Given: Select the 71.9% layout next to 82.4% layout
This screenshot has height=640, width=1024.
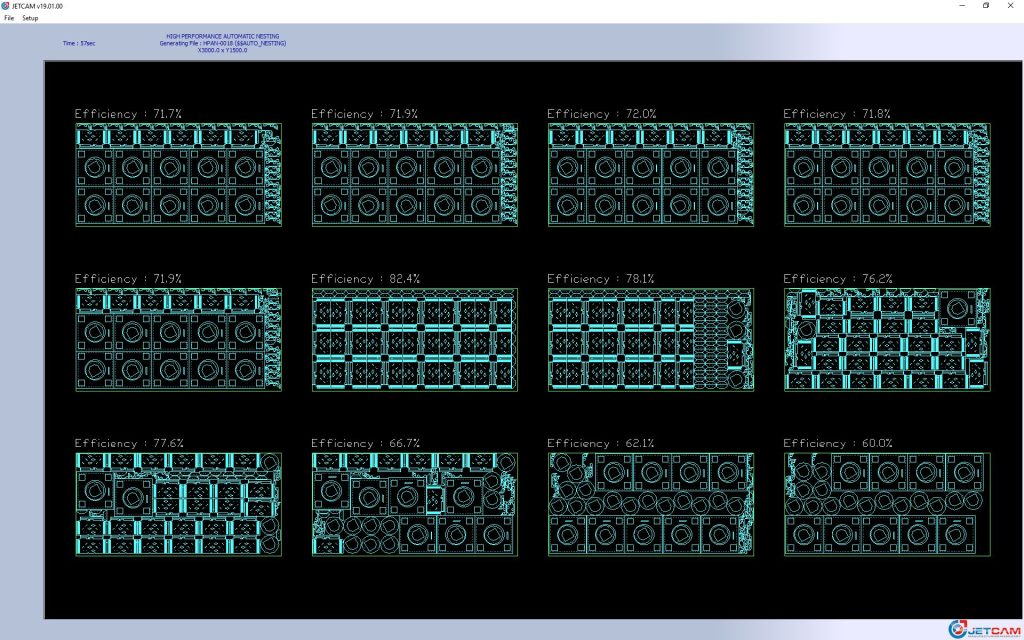Looking at the screenshot, I should [178, 339].
